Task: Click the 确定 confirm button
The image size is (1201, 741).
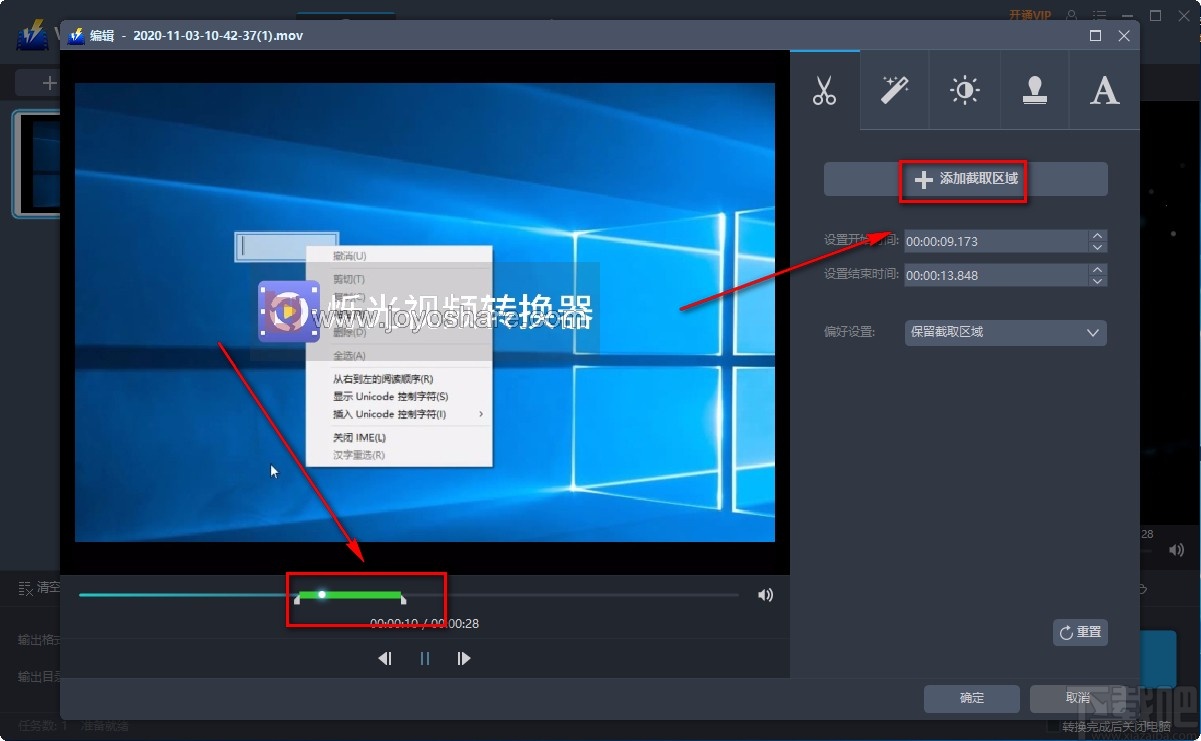Action: click(971, 699)
